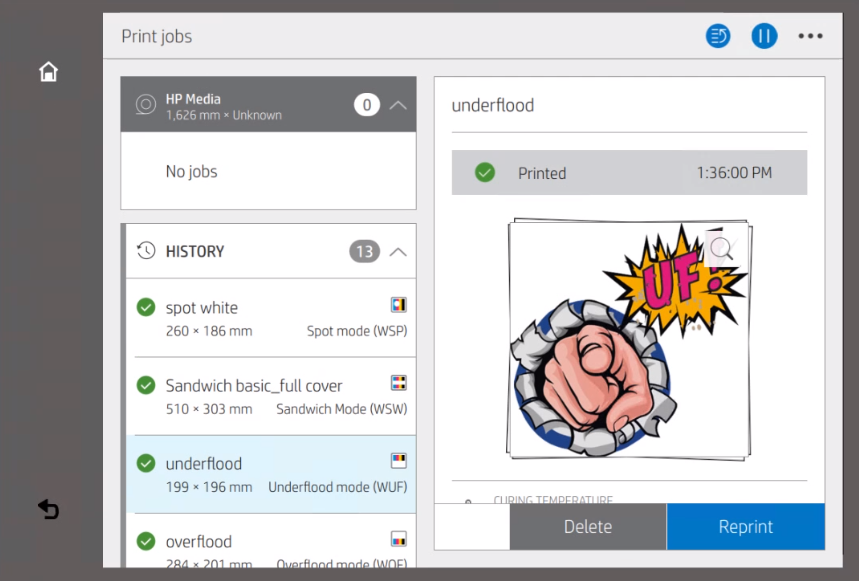Click the overflood mode ink icon

(x=399, y=539)
